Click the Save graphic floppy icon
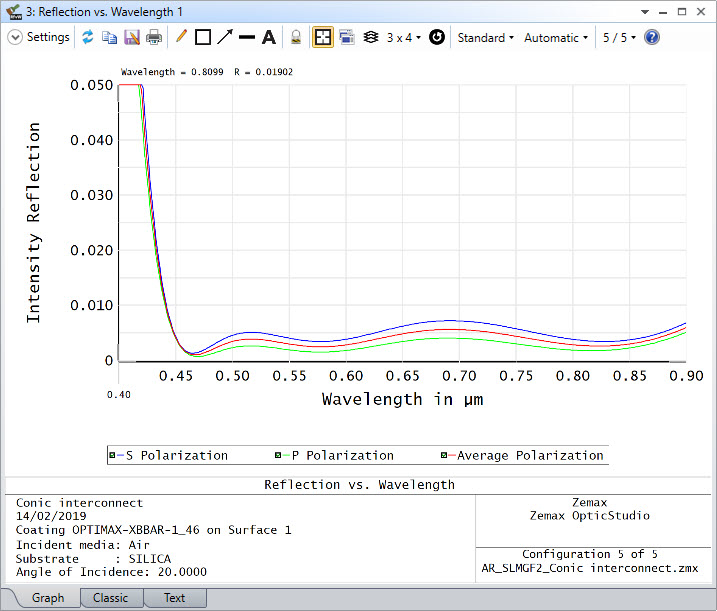Viewport: 717px width, 611px height. point(132,38)
